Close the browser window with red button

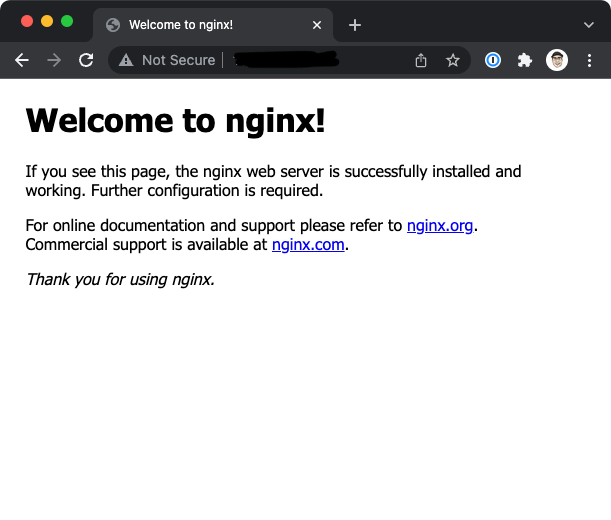[x=27, y=21]
